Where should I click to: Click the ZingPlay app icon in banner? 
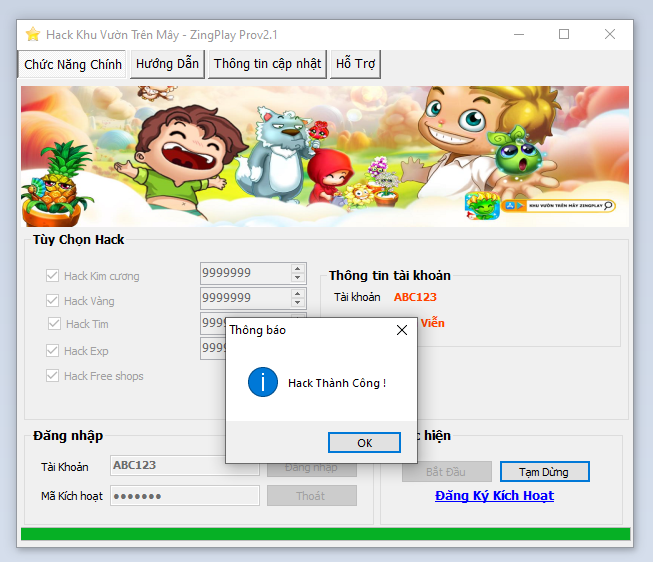[482, 206]
